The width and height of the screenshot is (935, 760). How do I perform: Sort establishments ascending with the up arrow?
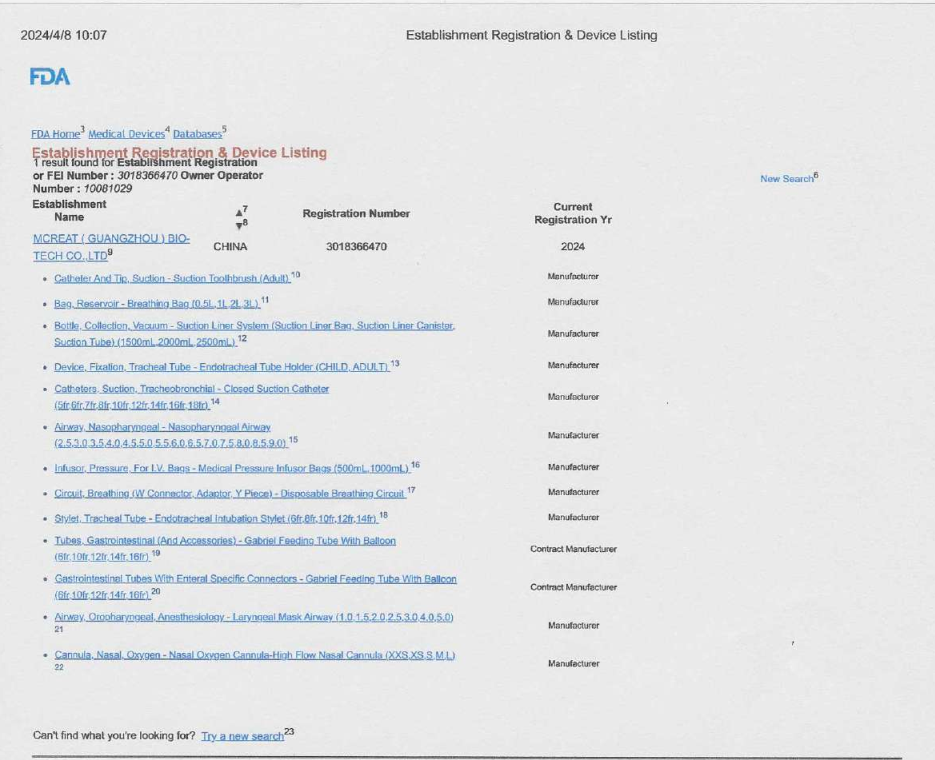[x=239, y=213]
